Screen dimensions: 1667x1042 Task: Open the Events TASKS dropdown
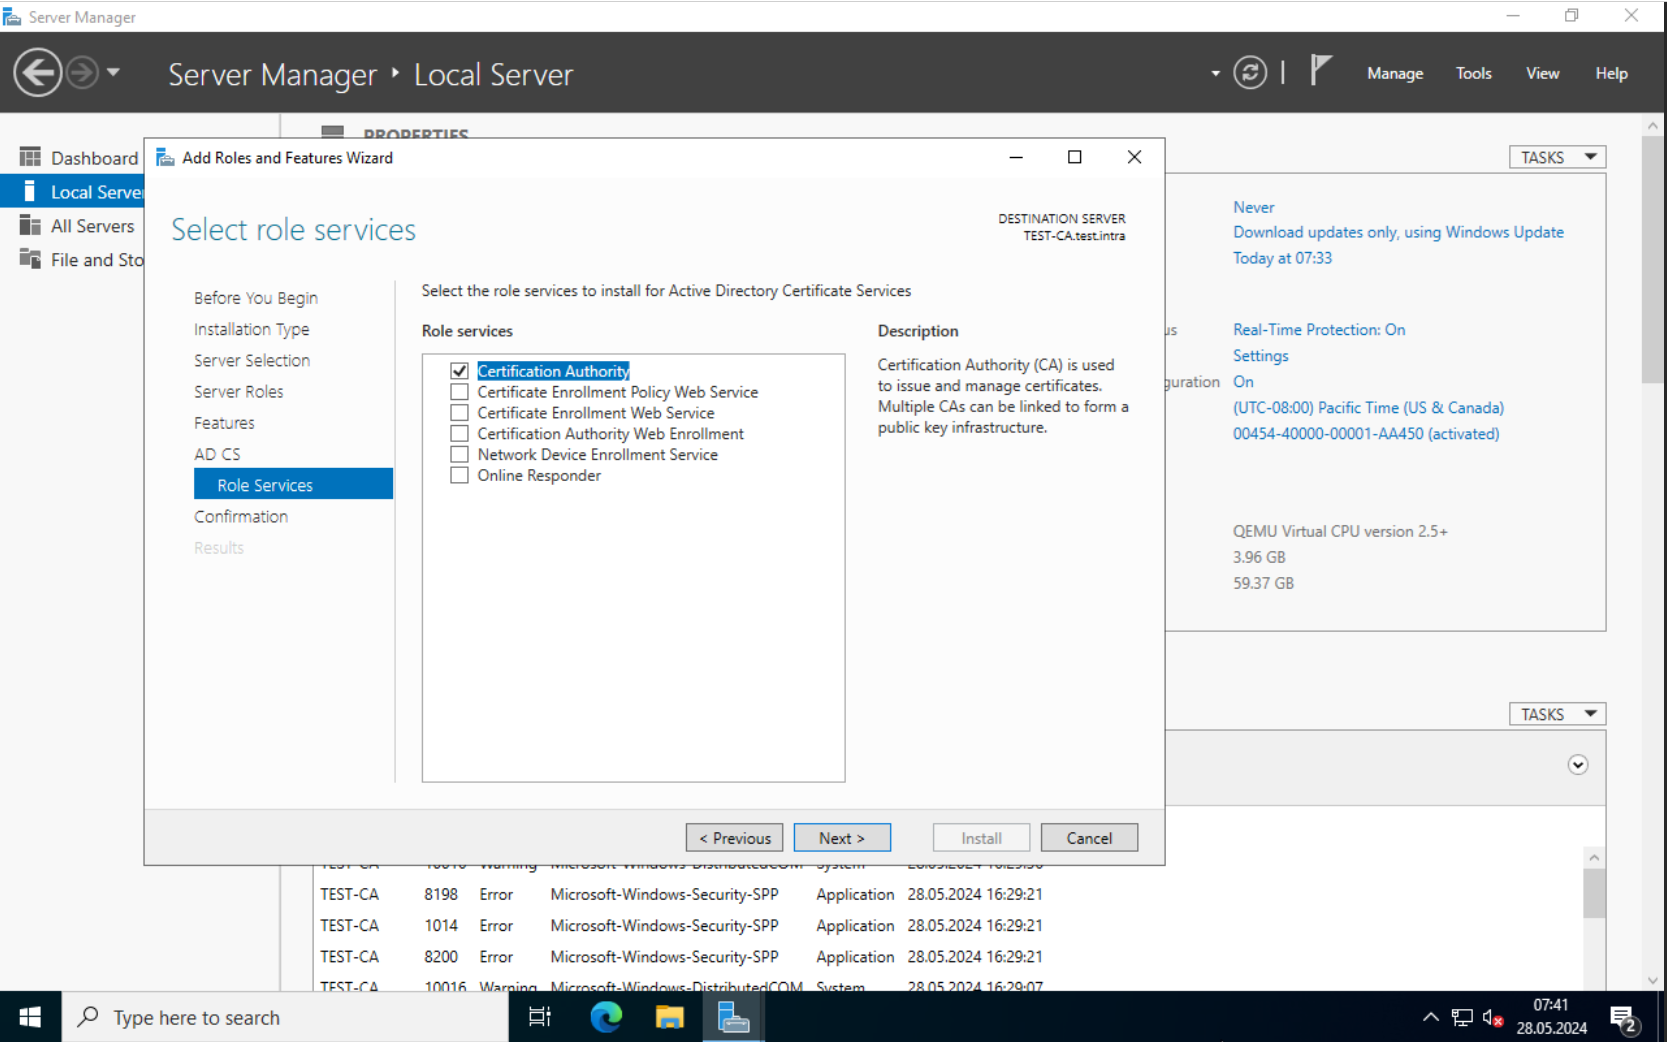[1557, 714]
